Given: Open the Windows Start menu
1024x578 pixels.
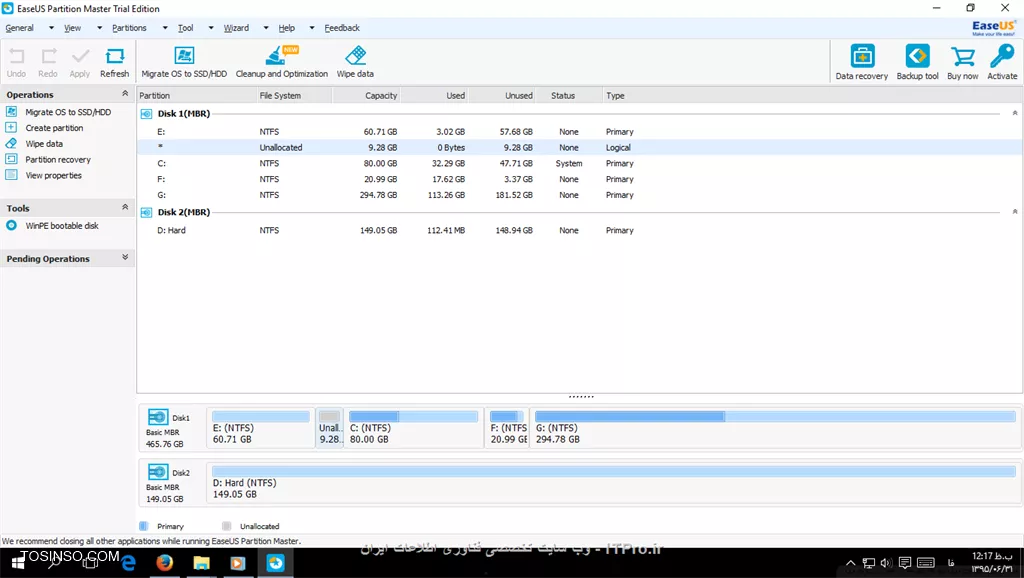Looking at the screenshot, I should 18,562.
